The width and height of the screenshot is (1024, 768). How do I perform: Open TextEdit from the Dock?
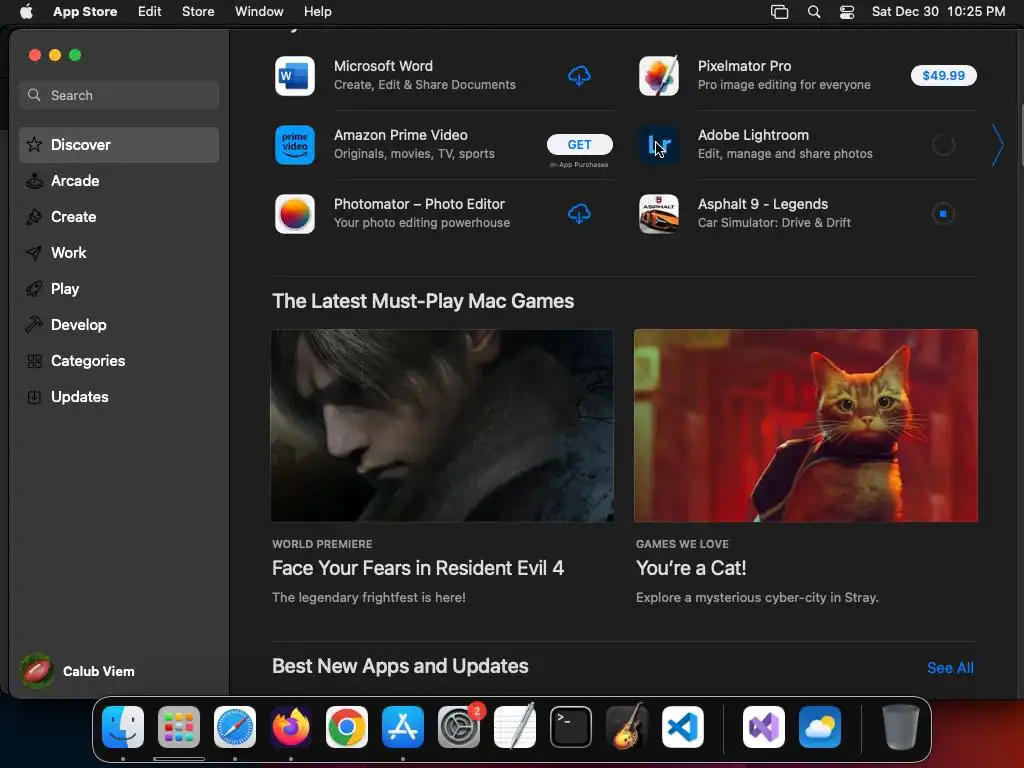(x=515, y=727)
